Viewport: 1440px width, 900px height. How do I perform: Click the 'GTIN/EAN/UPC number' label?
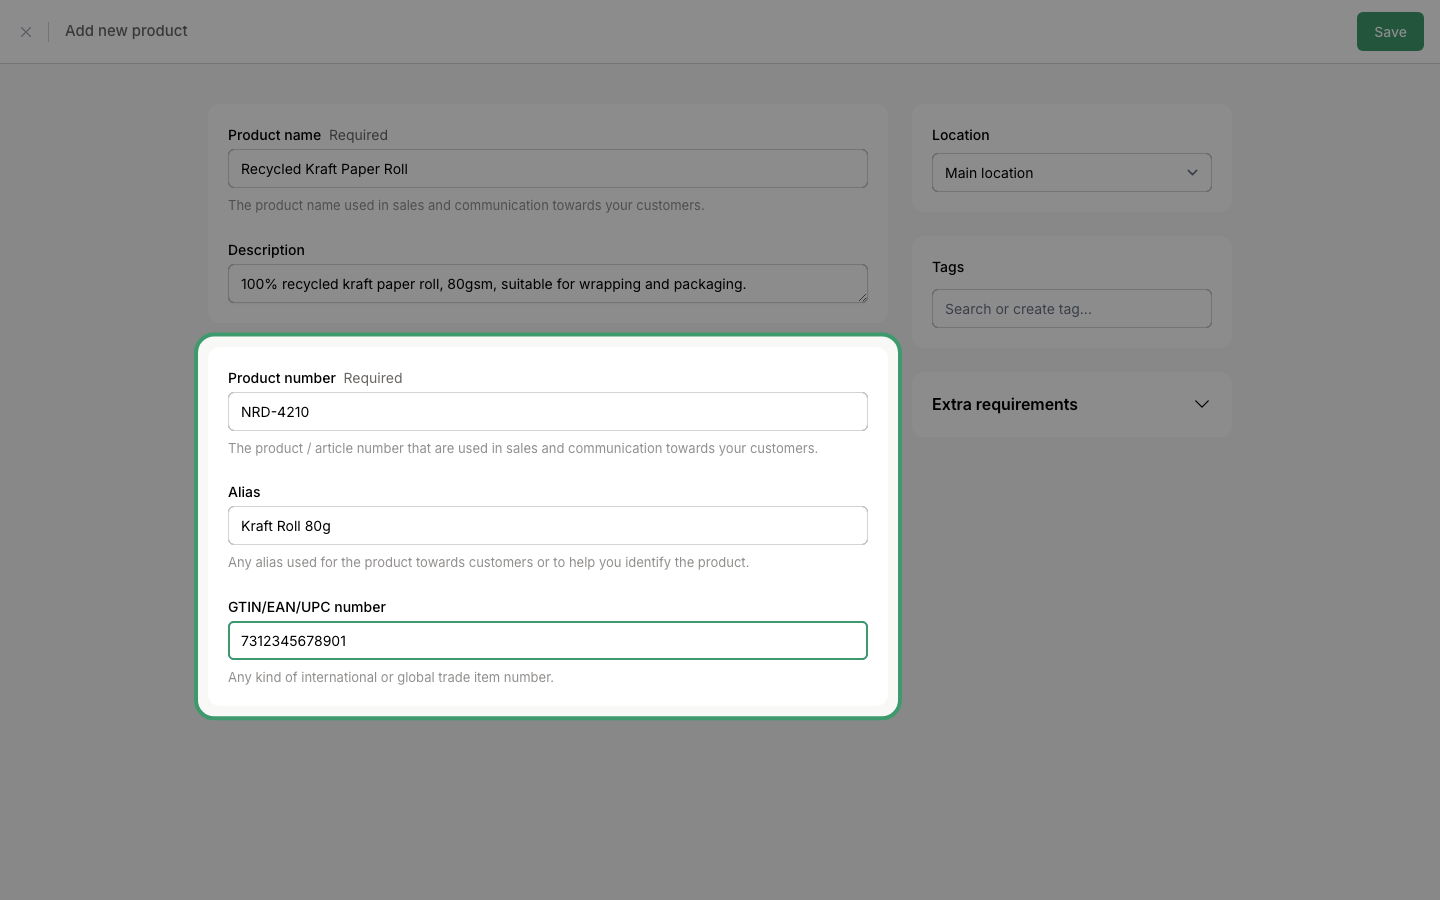(x=307, y=607)
